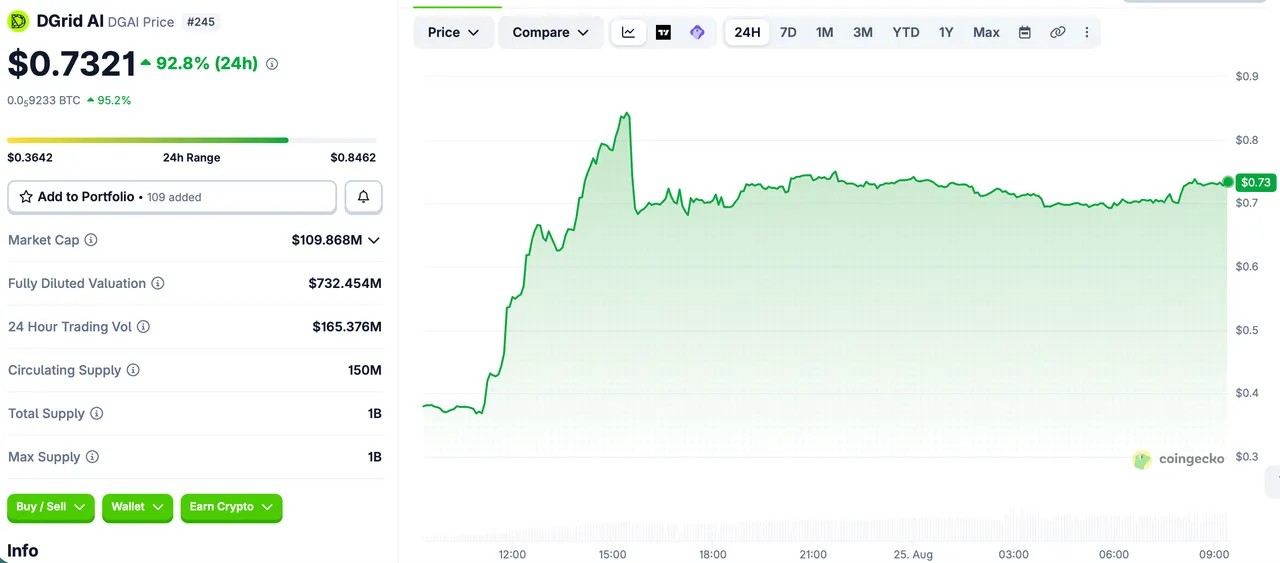Click the star Add to Portfolio button
The height and width of the screenshot is (563, 1280).
pos(172,197)
